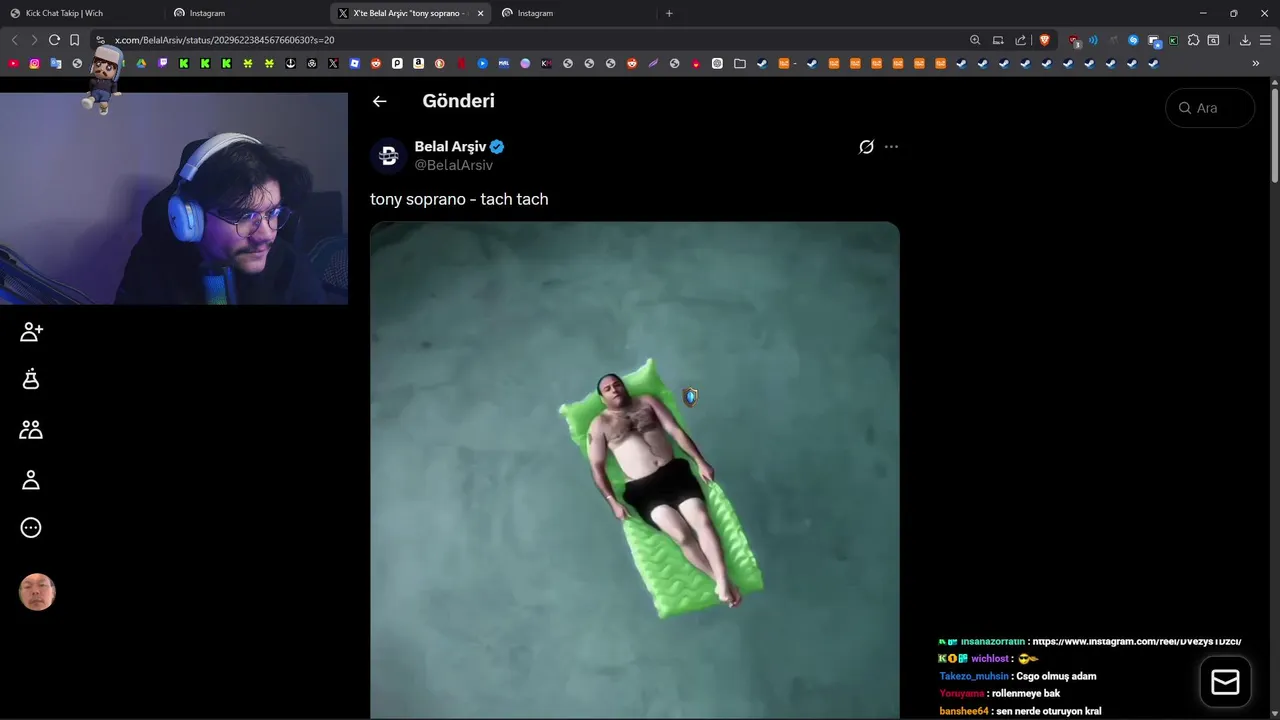
Task: Open site settings icon in address bar
Action: (100, 40)
